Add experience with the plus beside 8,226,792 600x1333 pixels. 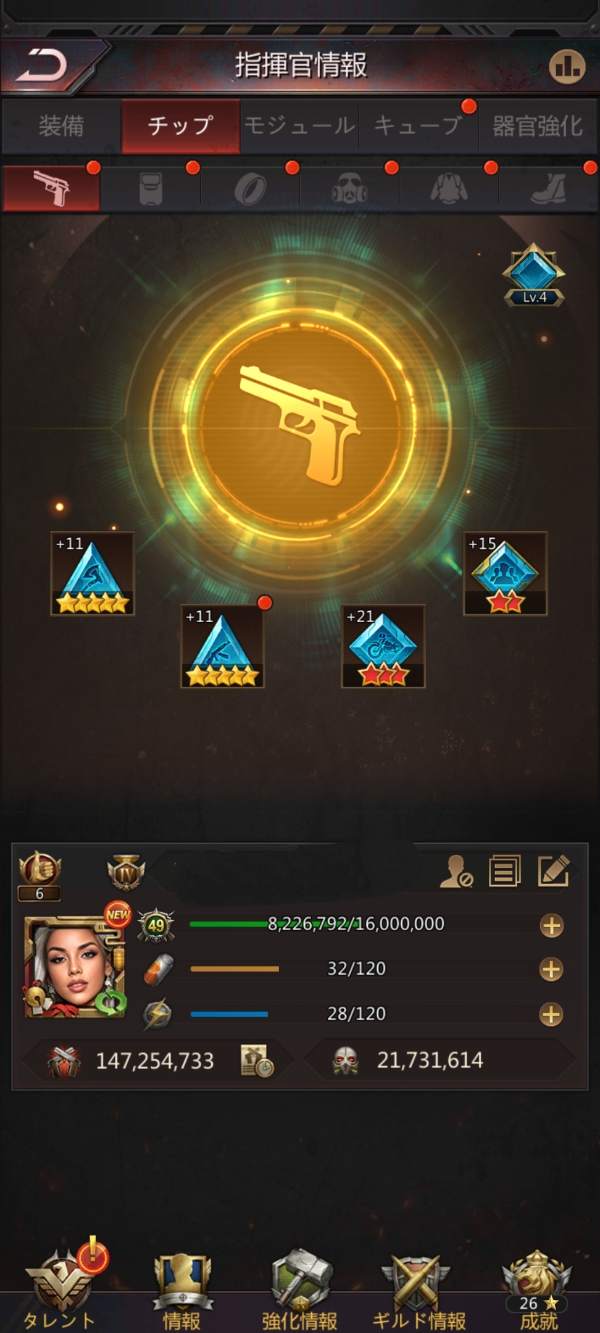coord(551,925)
